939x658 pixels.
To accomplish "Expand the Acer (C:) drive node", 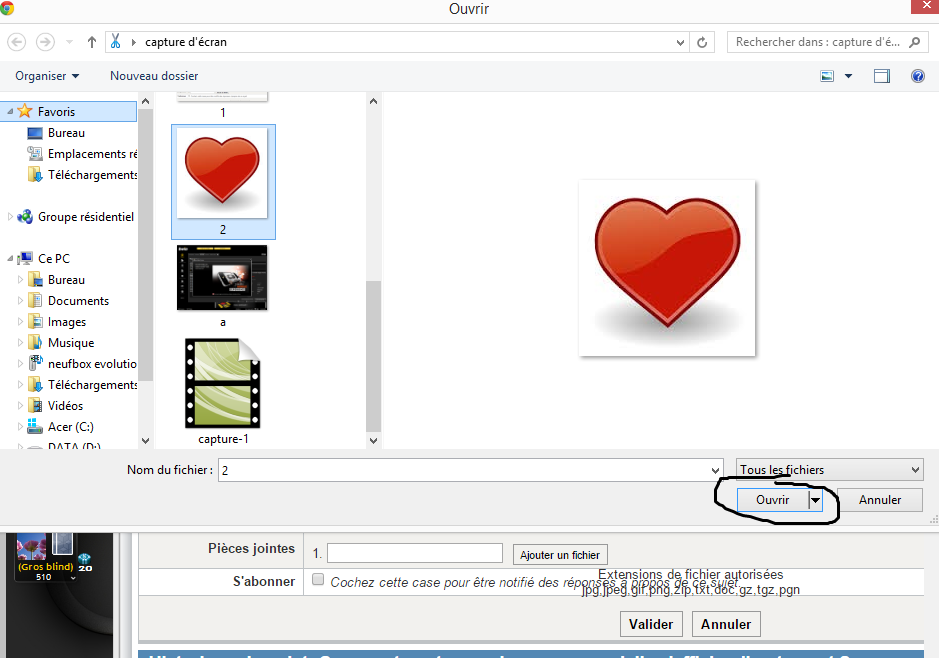I will 20,426.
